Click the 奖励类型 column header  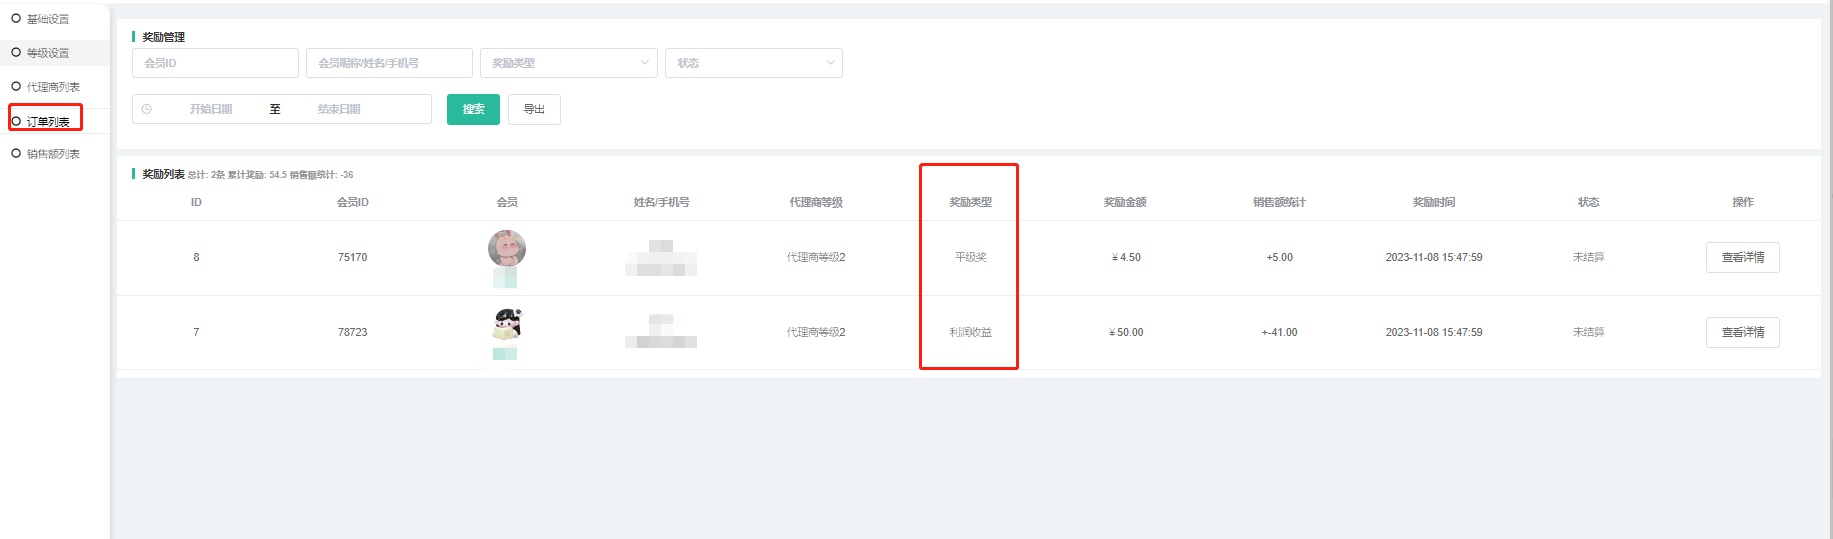tap(970, 202)
